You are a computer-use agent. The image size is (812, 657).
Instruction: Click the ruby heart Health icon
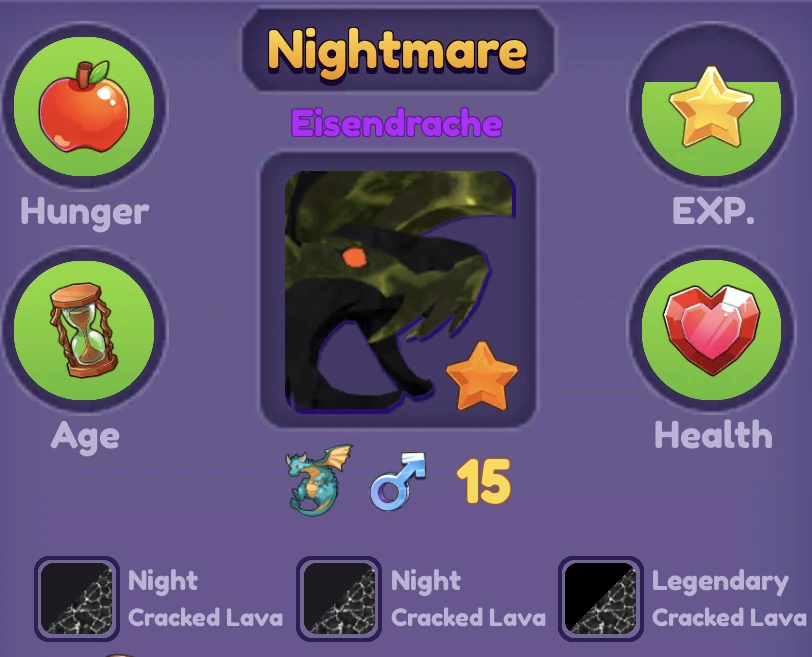[x=712, y=329]
